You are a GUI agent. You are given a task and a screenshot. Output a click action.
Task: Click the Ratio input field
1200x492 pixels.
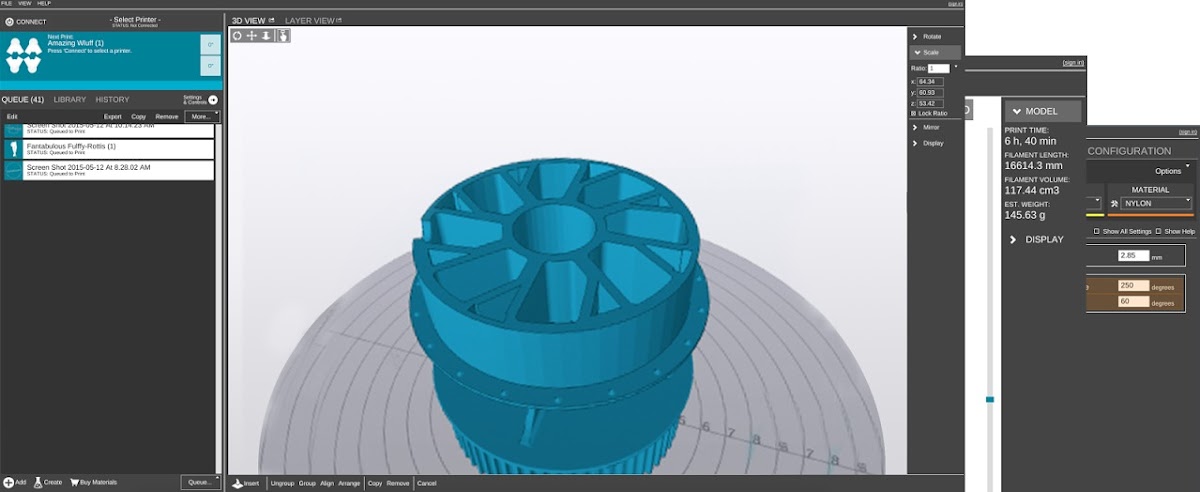click(x=938, y=68)
